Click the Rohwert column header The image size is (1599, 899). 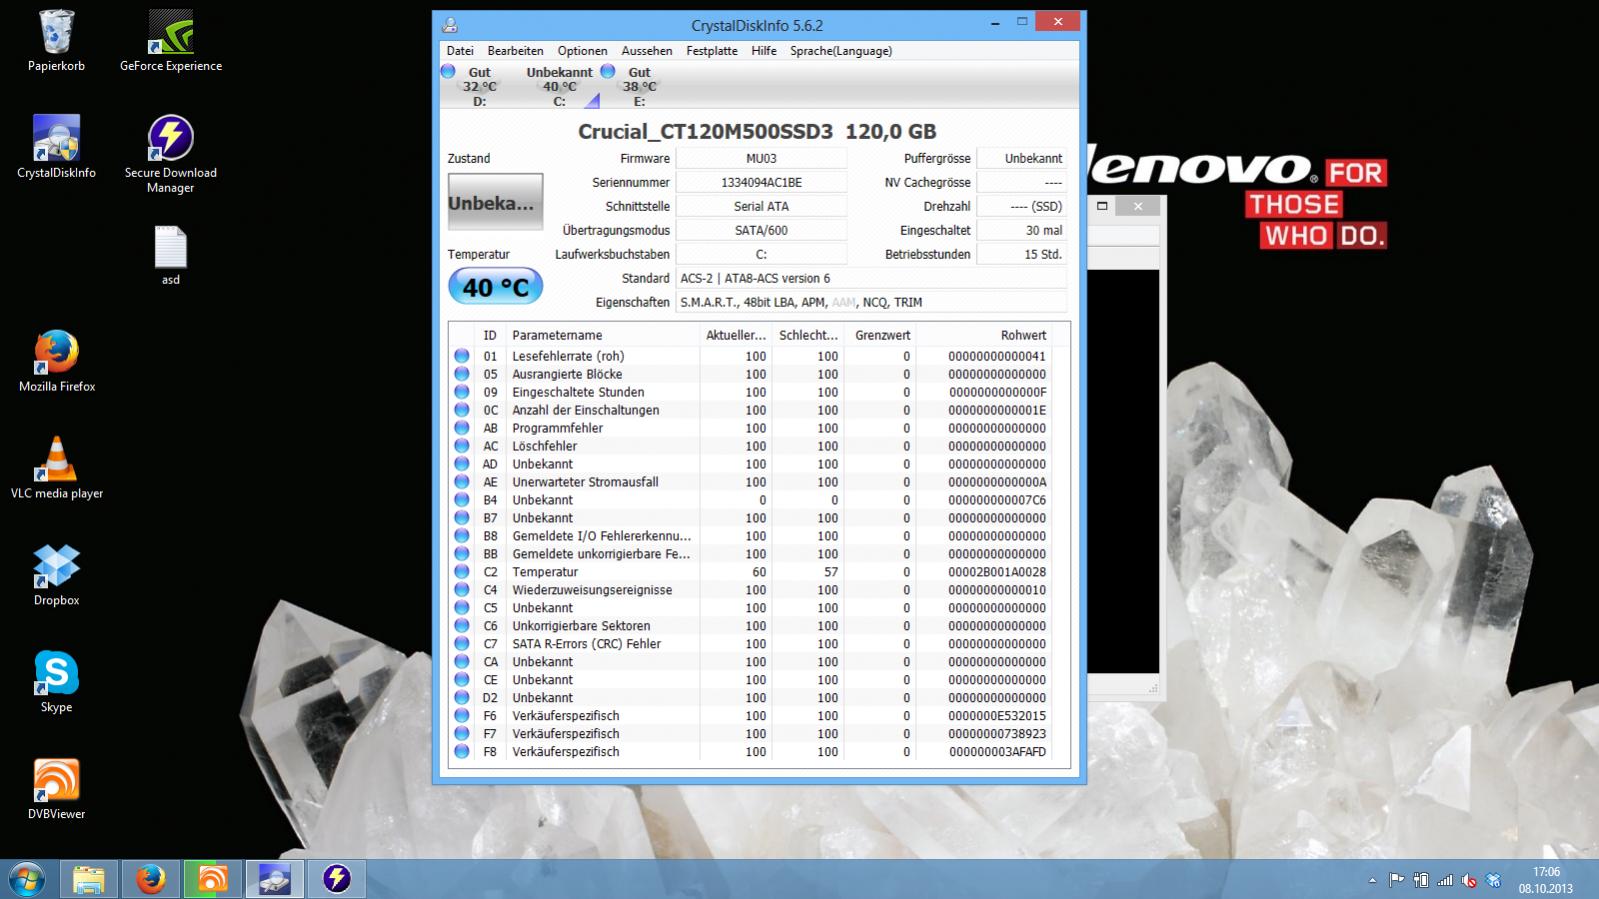[982, 335]
